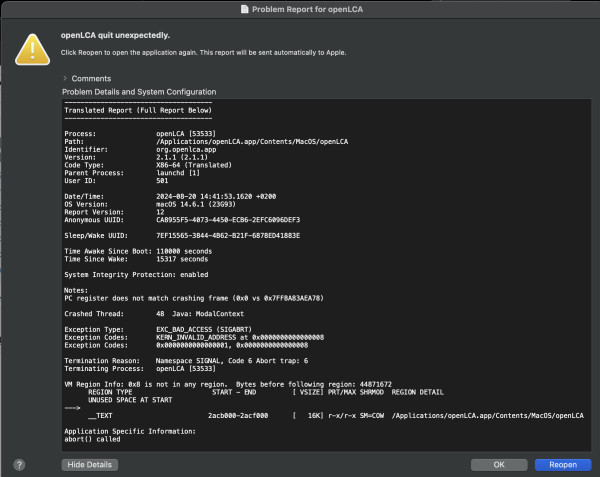Viewport: 600px width, 477px height.
Task: Click the Report Version '12' value
Action: 160,212
